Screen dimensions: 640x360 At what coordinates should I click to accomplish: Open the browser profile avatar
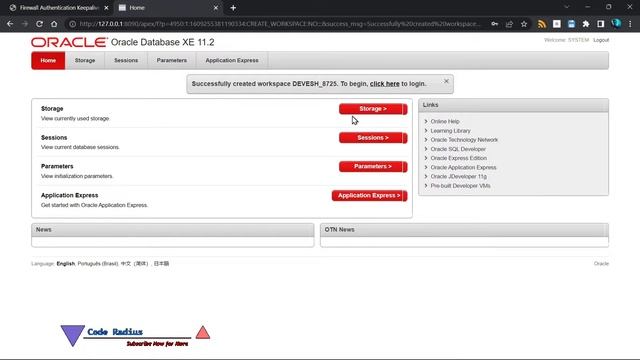coord(616,24)
